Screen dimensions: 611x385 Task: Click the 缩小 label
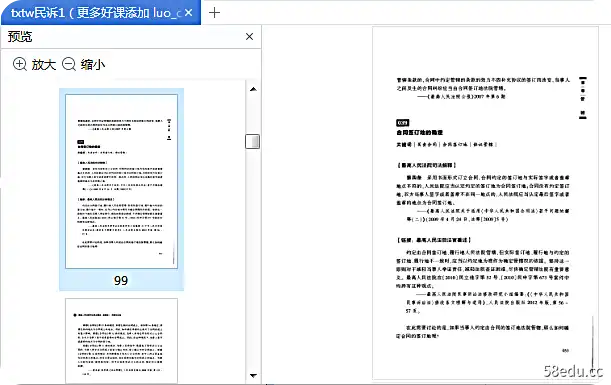coord(93,64)
